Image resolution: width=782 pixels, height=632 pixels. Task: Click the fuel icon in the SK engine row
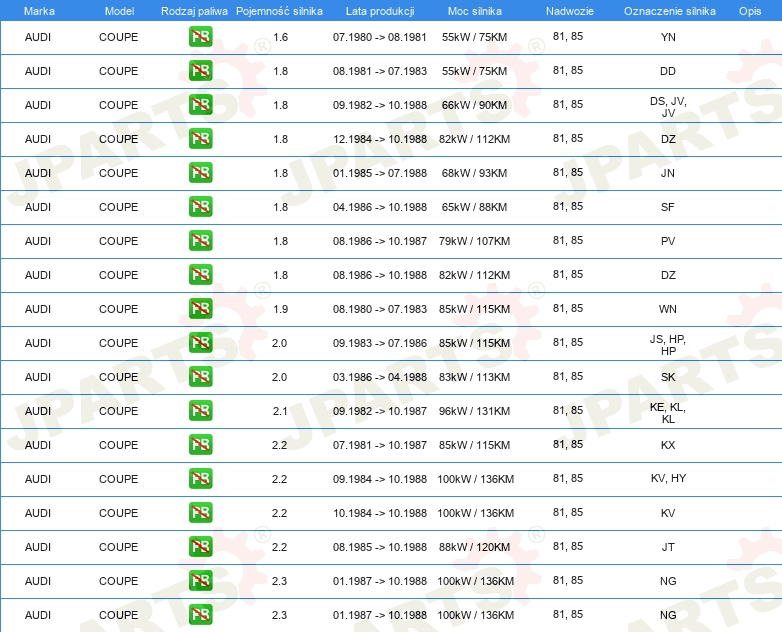[x=200, y=377]
